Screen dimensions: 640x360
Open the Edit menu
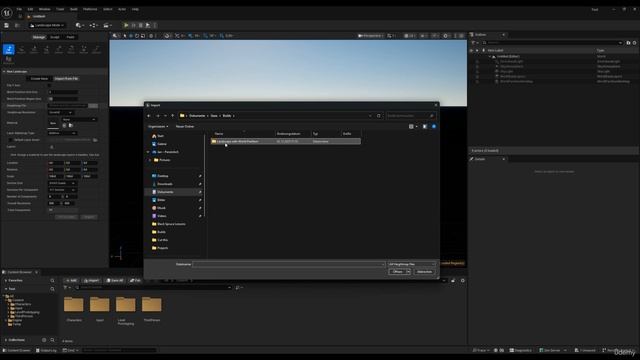click(x=30, y=9)
